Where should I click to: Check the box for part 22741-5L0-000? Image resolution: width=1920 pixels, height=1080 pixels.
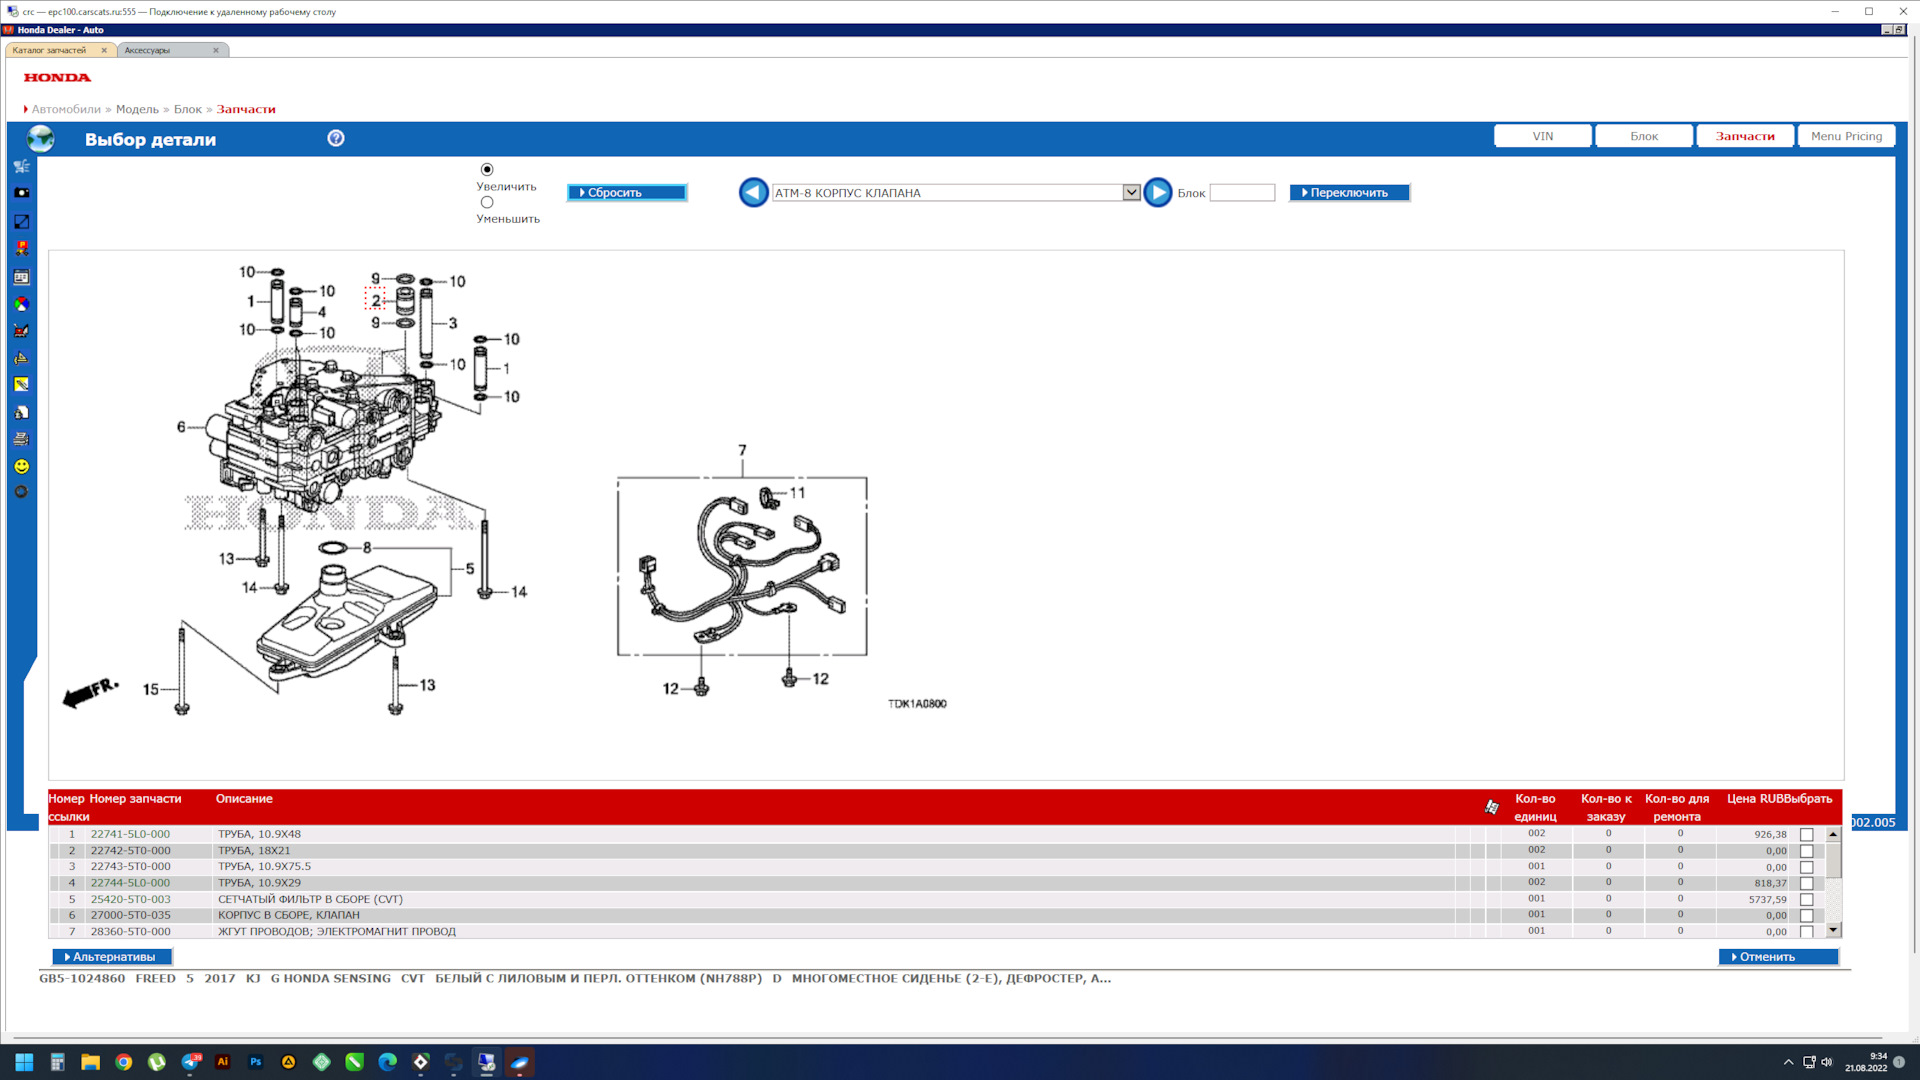pyautogui.click(x=1806, y=834)
